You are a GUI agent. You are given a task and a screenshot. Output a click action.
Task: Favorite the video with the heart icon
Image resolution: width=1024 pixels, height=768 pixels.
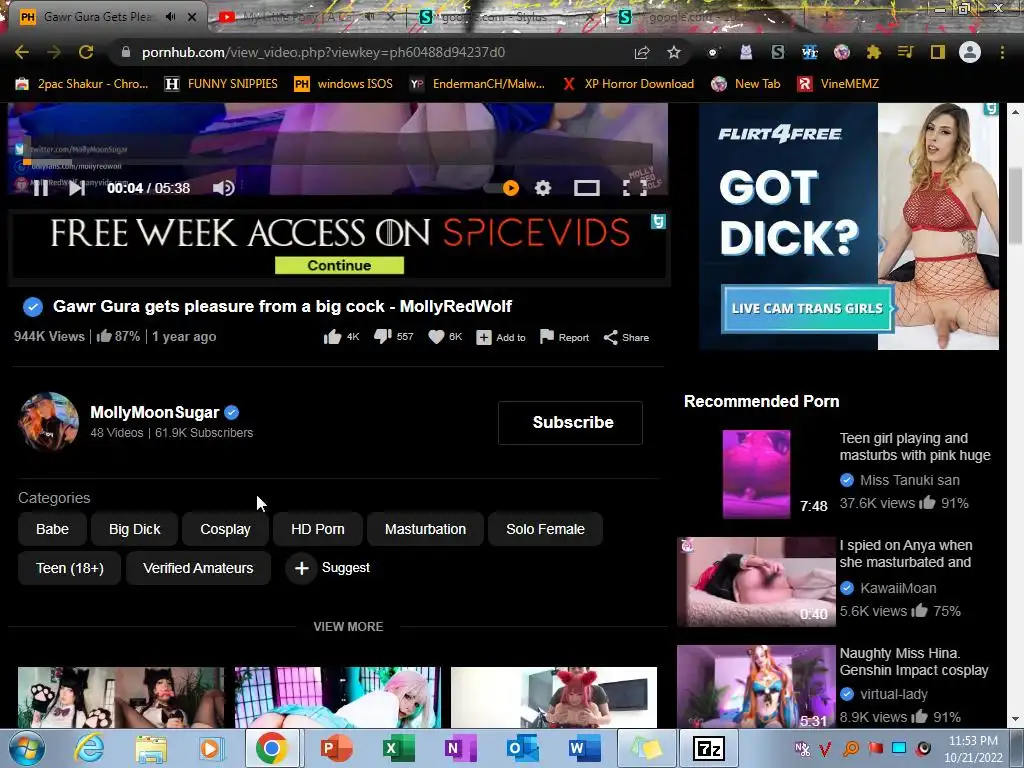[436, 337]
